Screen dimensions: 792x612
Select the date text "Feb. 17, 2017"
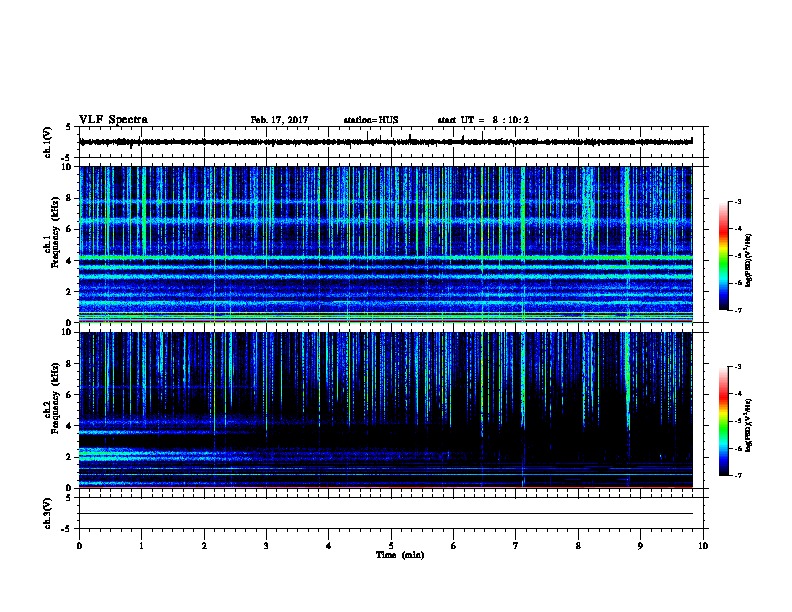279,120
